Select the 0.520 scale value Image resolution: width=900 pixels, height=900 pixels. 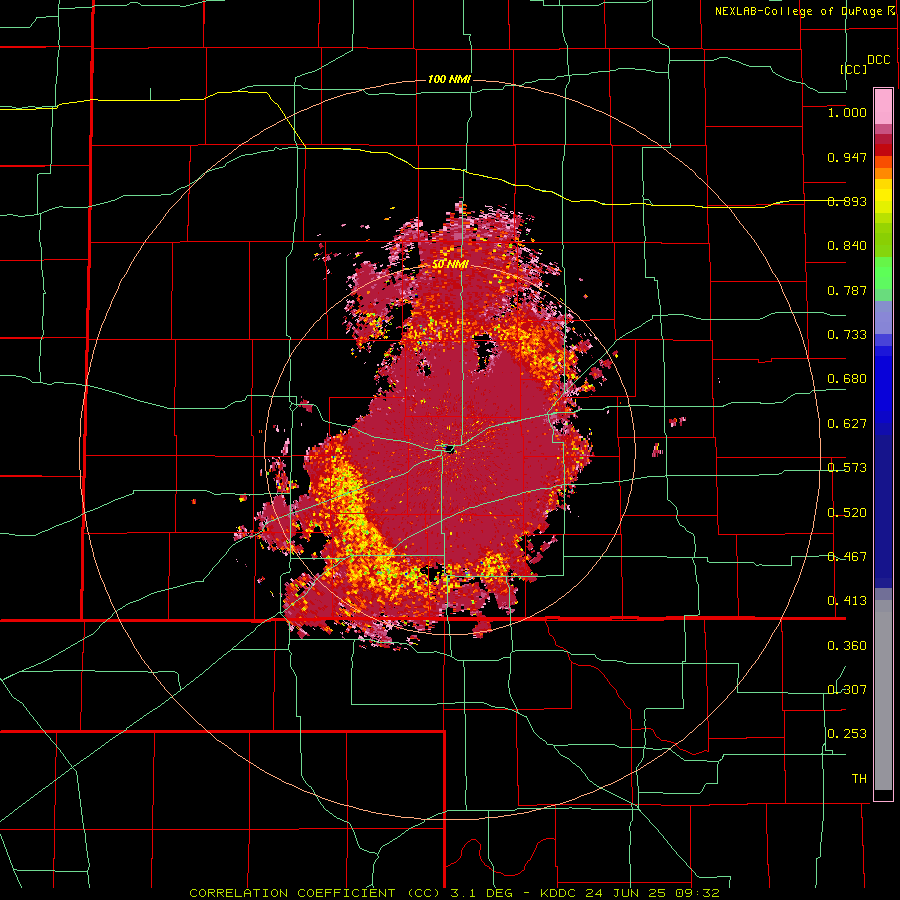pyautogui.click(x=847, y=513)
